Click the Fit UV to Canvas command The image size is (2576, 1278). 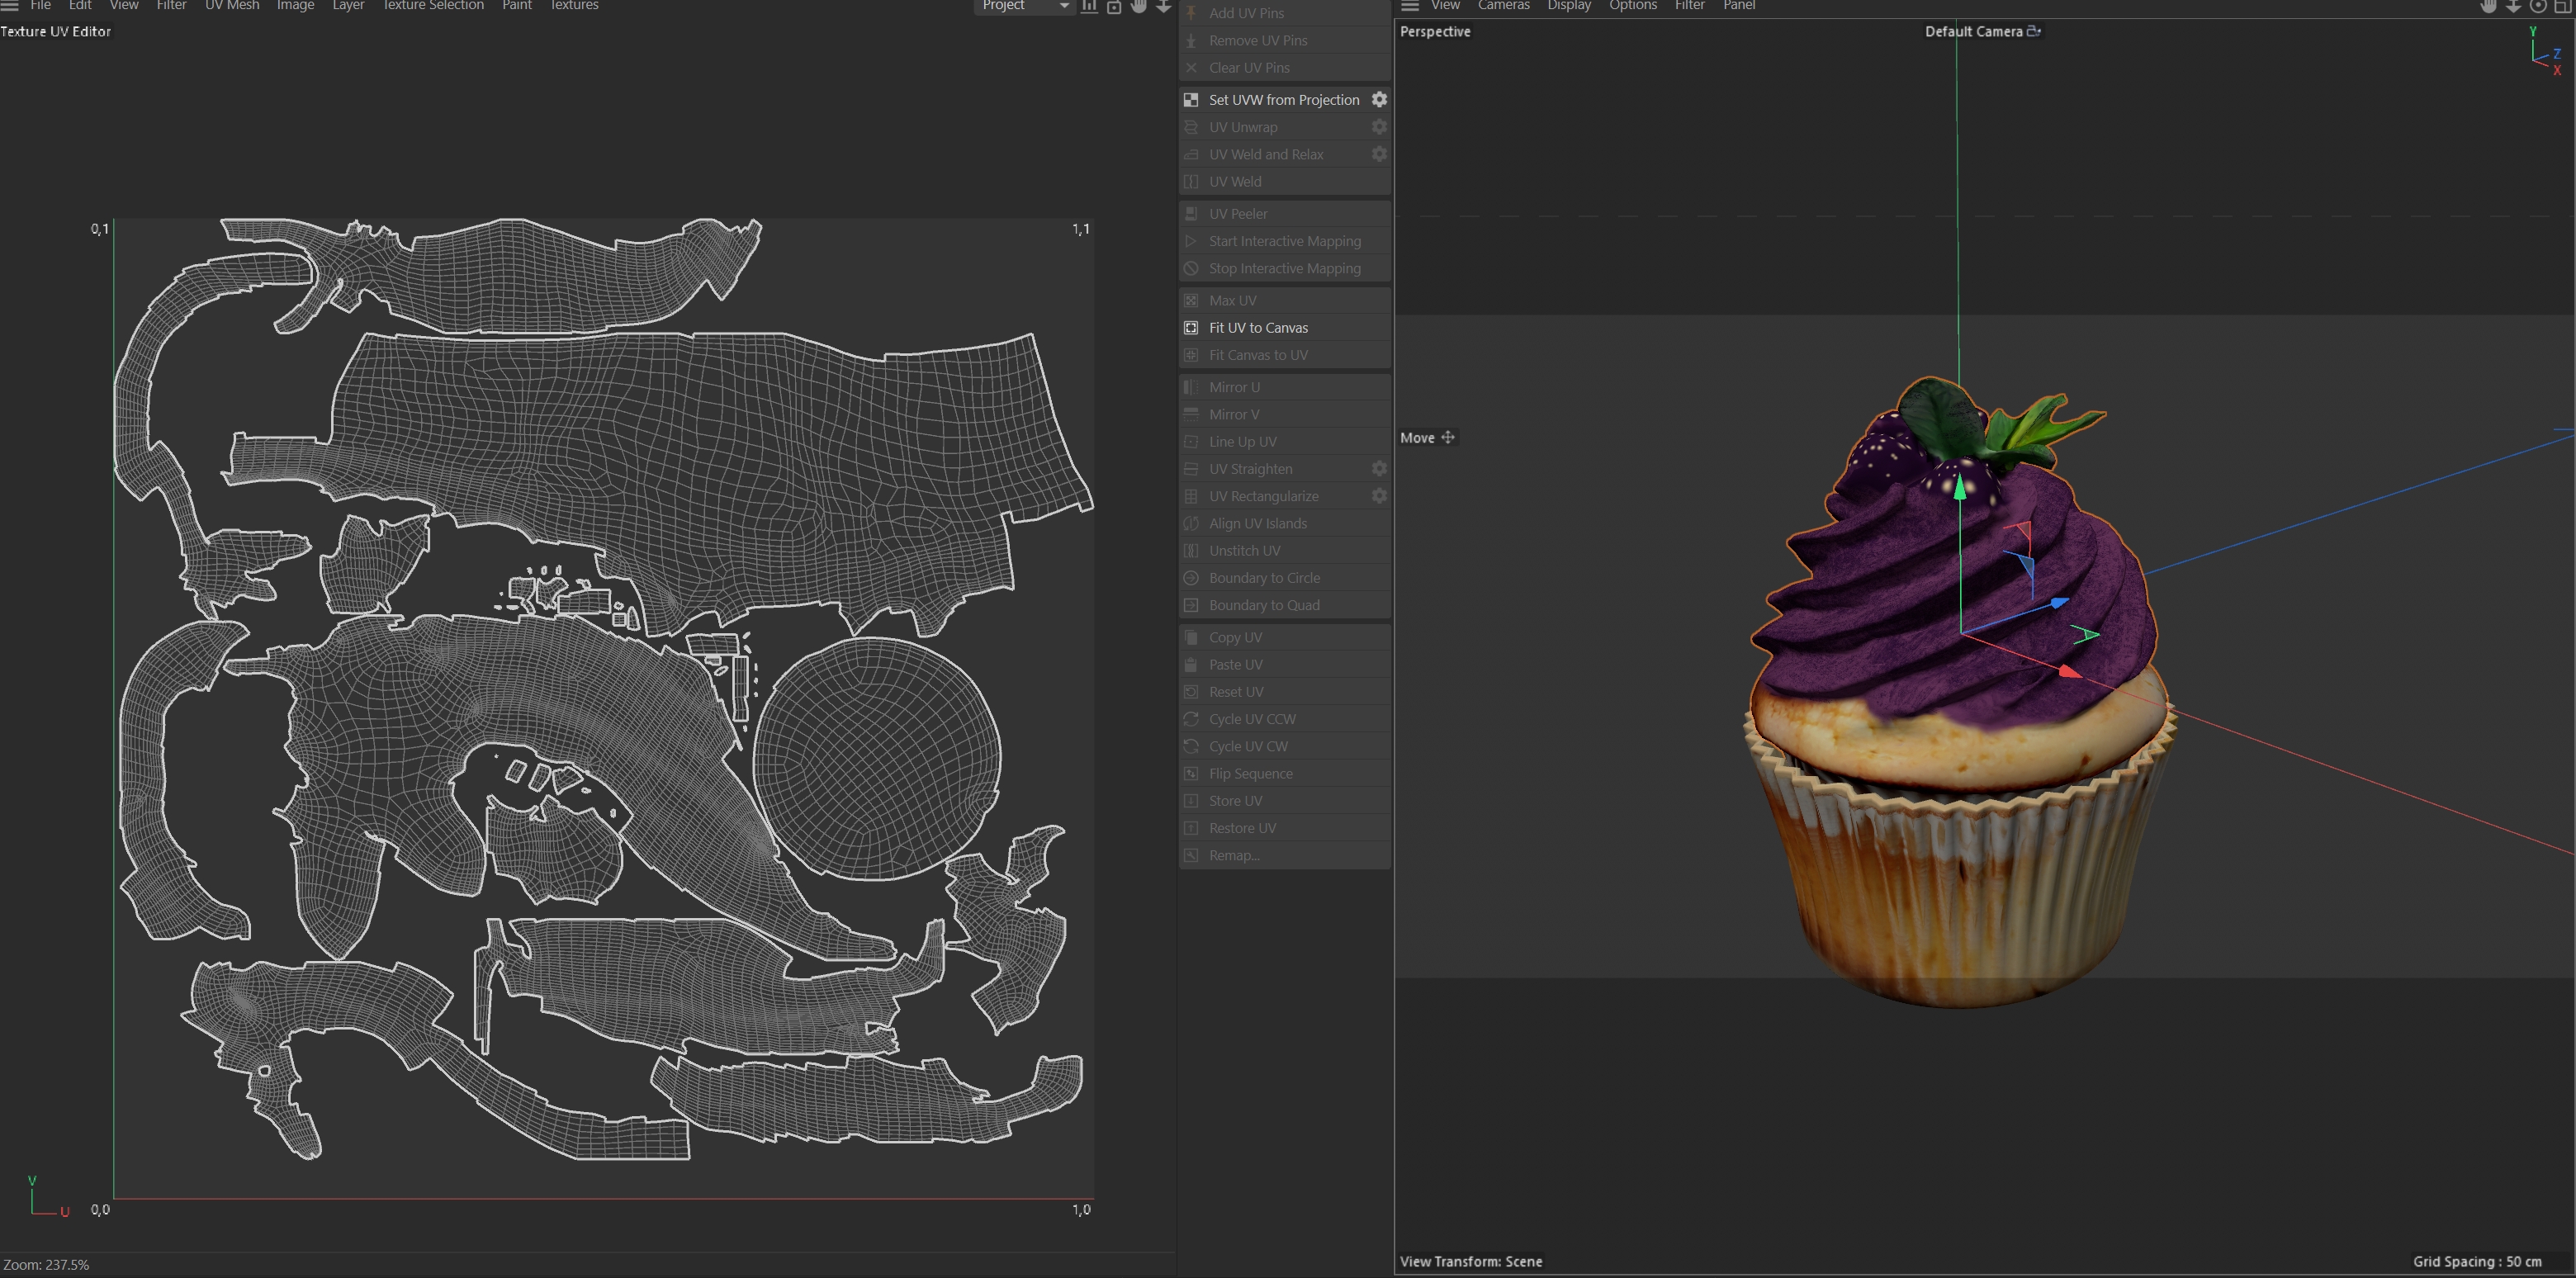(x=1258, y=328)
